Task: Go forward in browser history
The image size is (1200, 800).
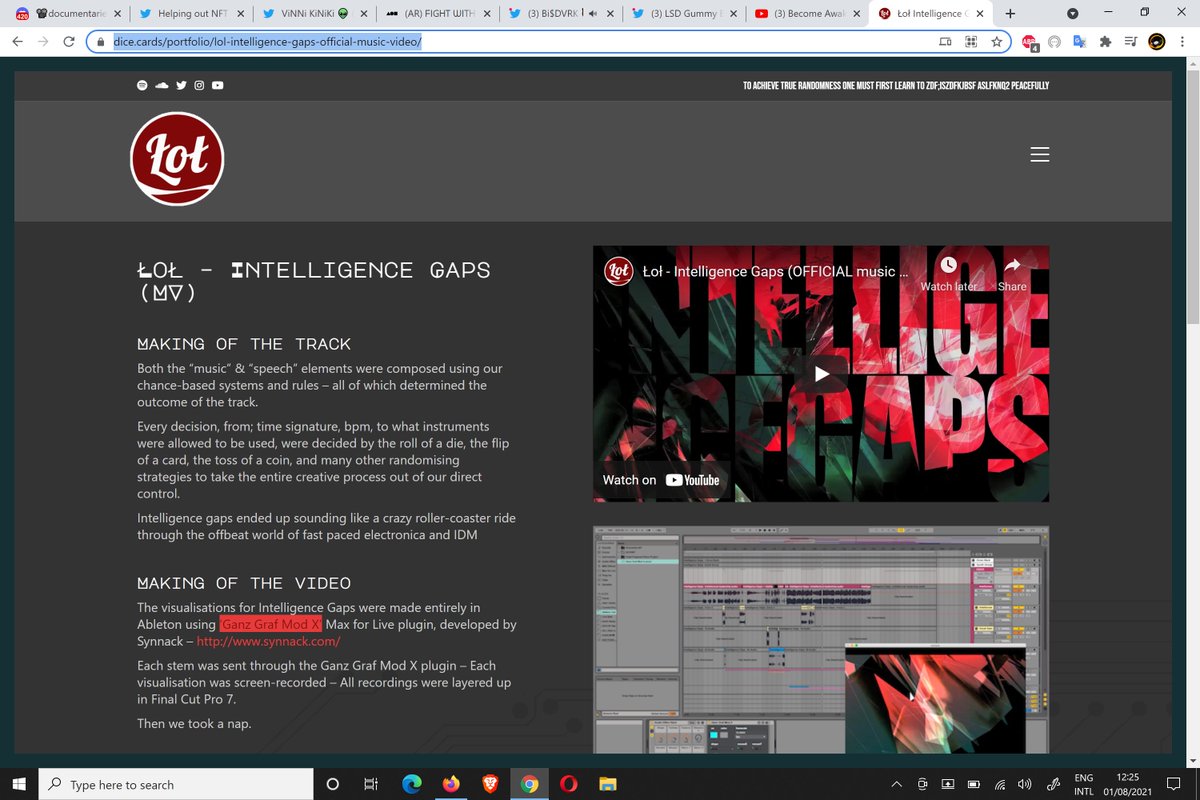Action: 44,42
